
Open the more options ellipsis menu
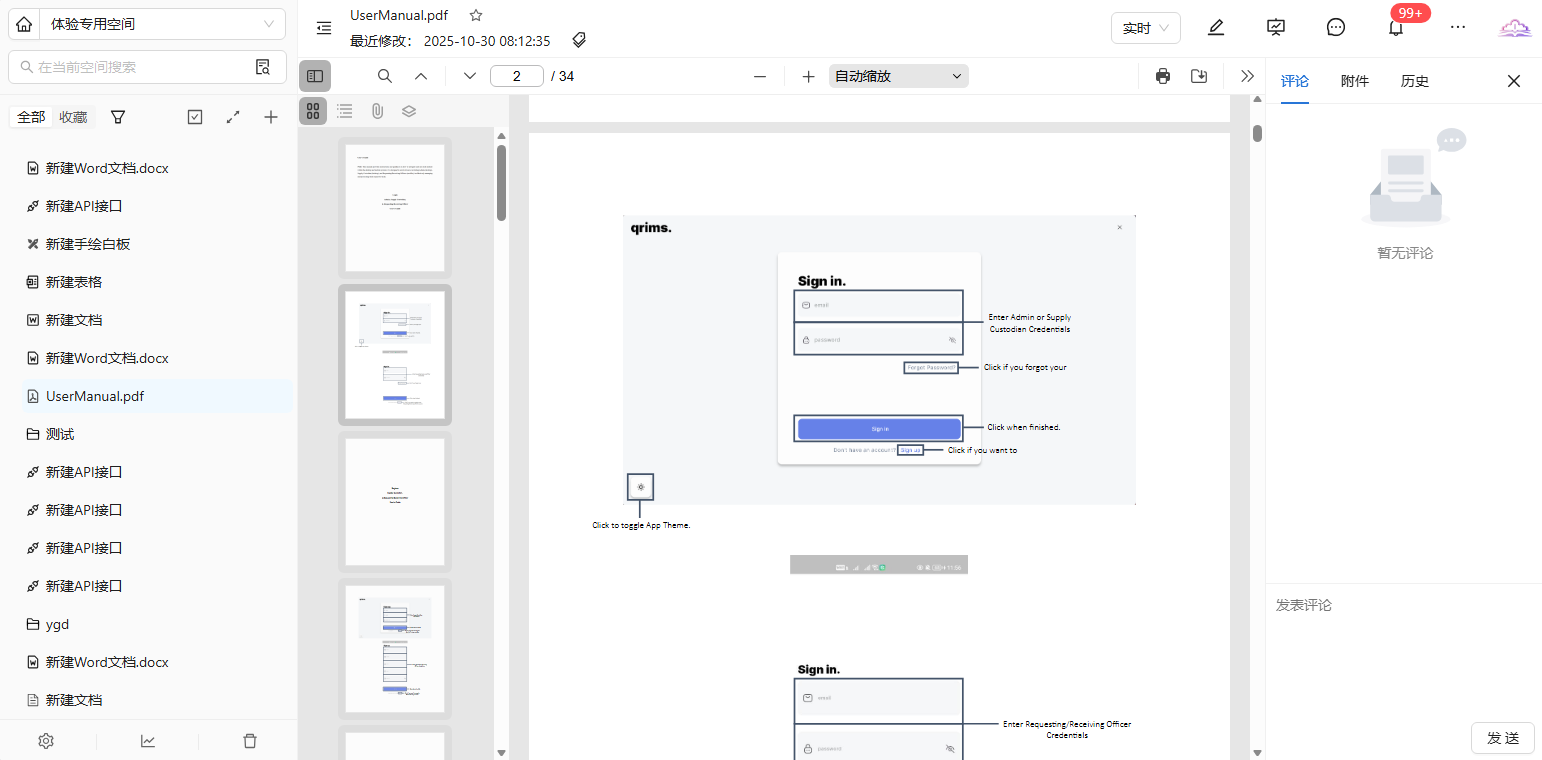(x=1458, y=27)
